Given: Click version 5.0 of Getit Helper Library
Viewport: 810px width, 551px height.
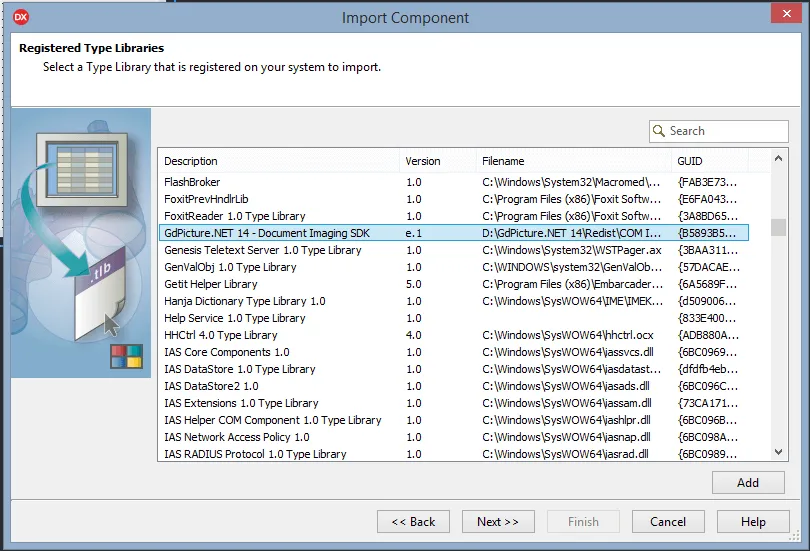Looking at the screenshot, I should [x=414, y=284].
